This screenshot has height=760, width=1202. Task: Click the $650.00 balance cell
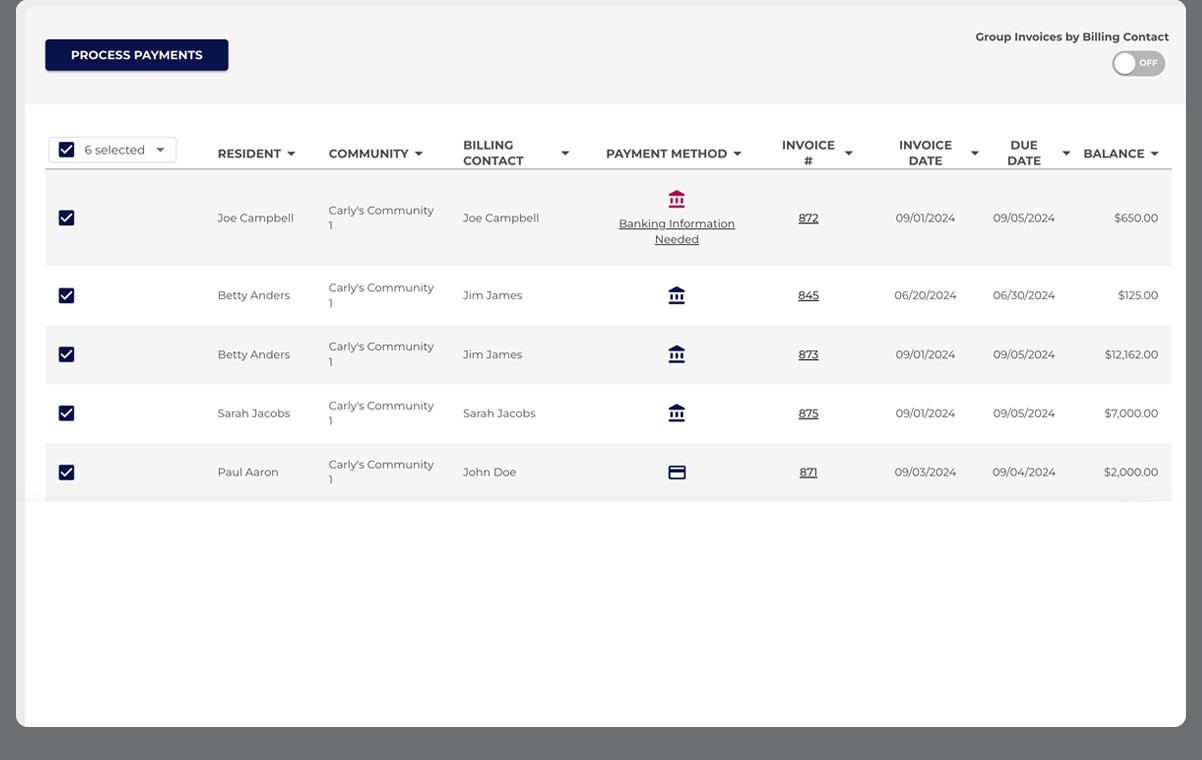pos(1136,218)
